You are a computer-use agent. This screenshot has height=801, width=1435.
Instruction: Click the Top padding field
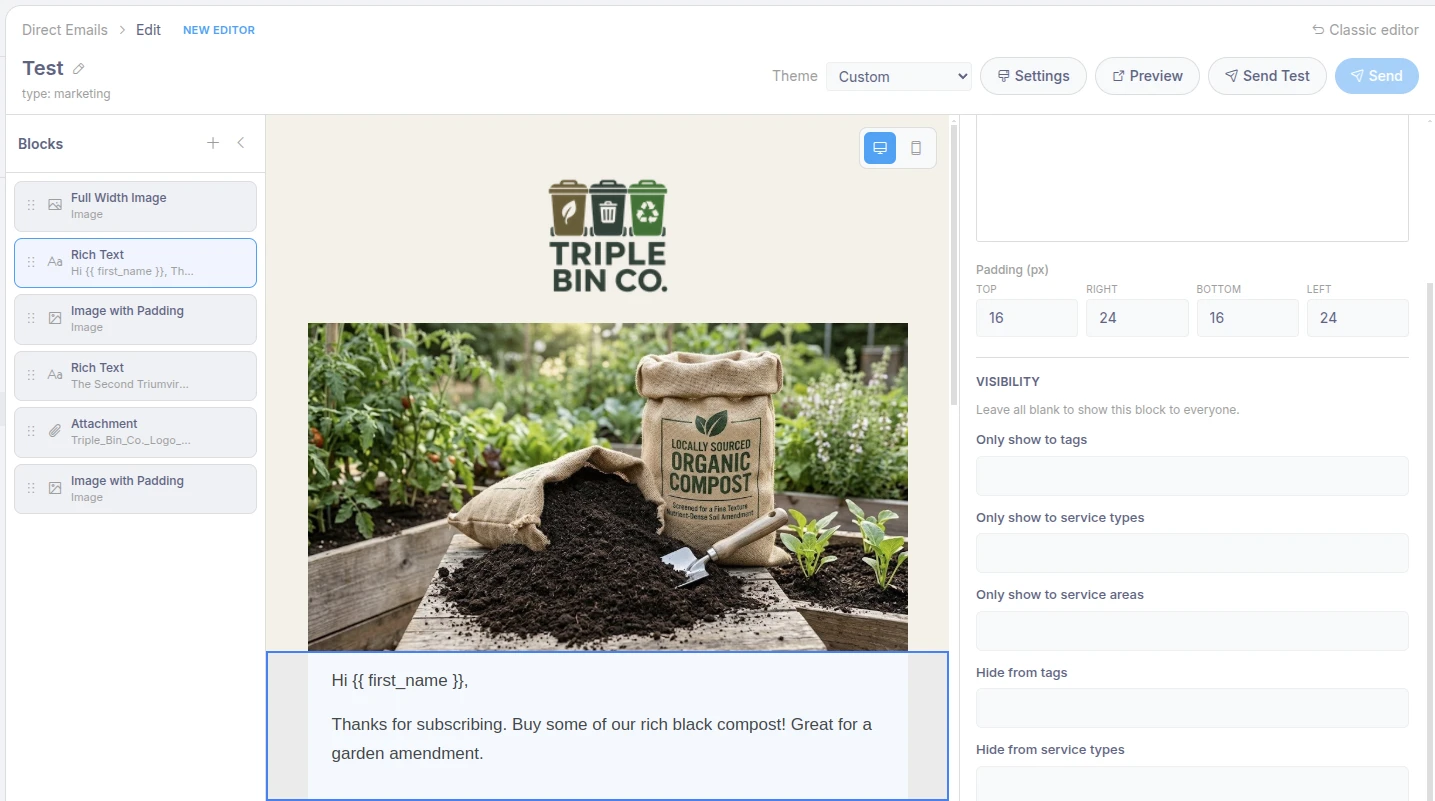point(1027,318)
